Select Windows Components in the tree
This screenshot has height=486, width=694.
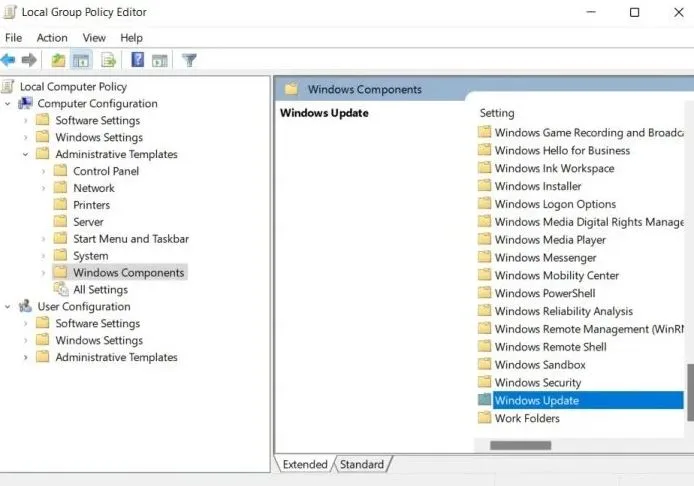tap(128, 272)
